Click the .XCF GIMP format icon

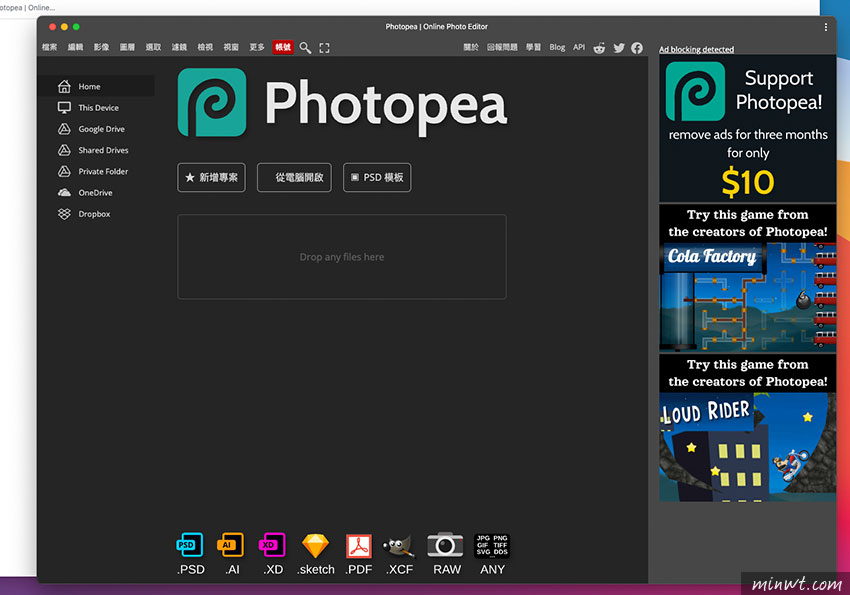point(400,546)
